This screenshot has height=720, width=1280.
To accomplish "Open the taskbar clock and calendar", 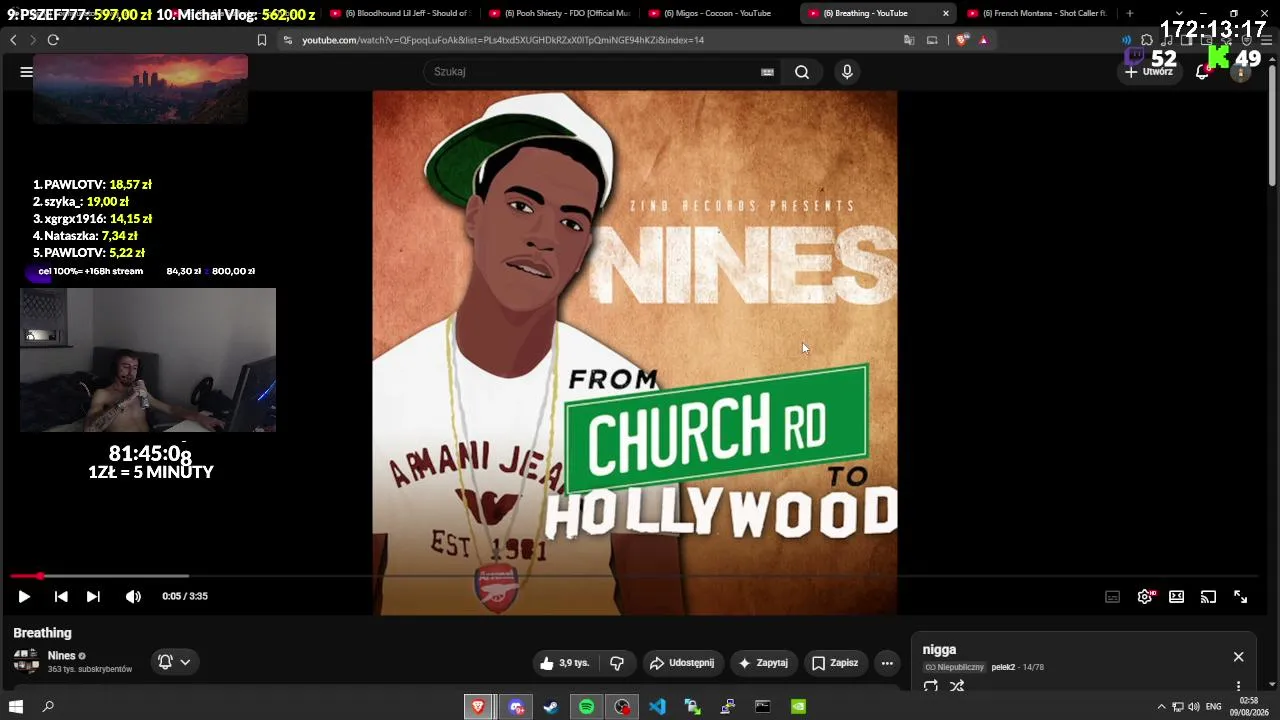I will 1249,707.
